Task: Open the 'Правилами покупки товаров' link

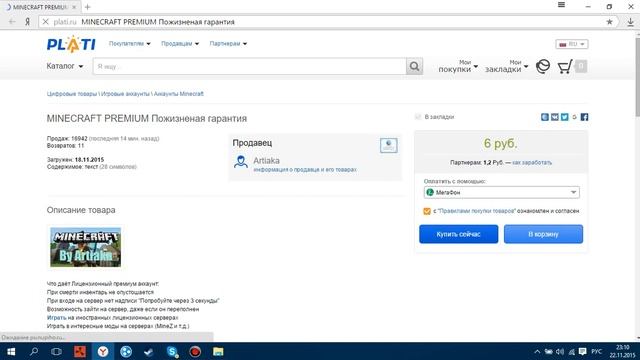Action: (476, 211)
